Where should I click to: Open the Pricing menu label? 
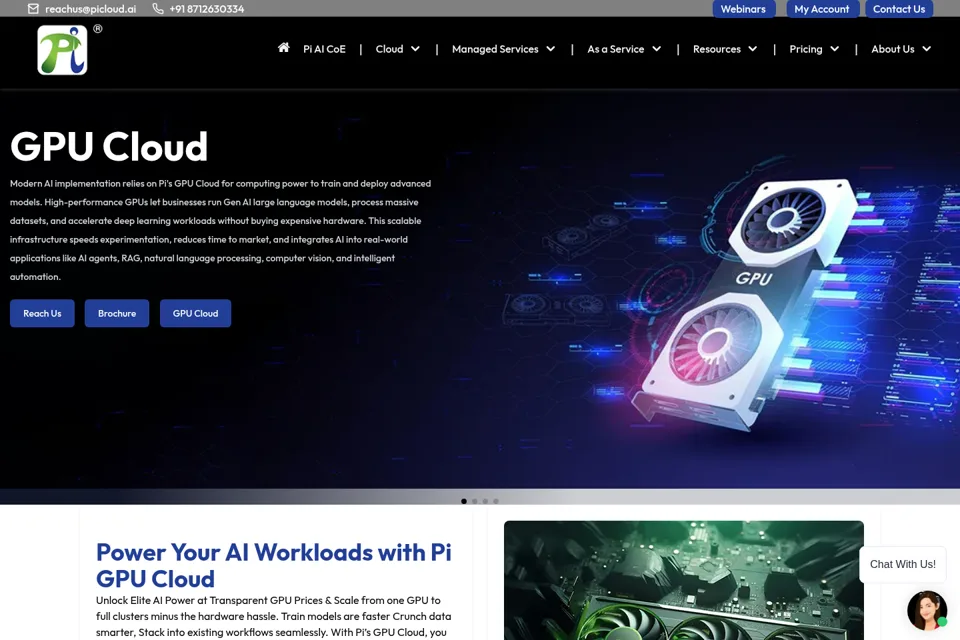click(x=806, y=49)
